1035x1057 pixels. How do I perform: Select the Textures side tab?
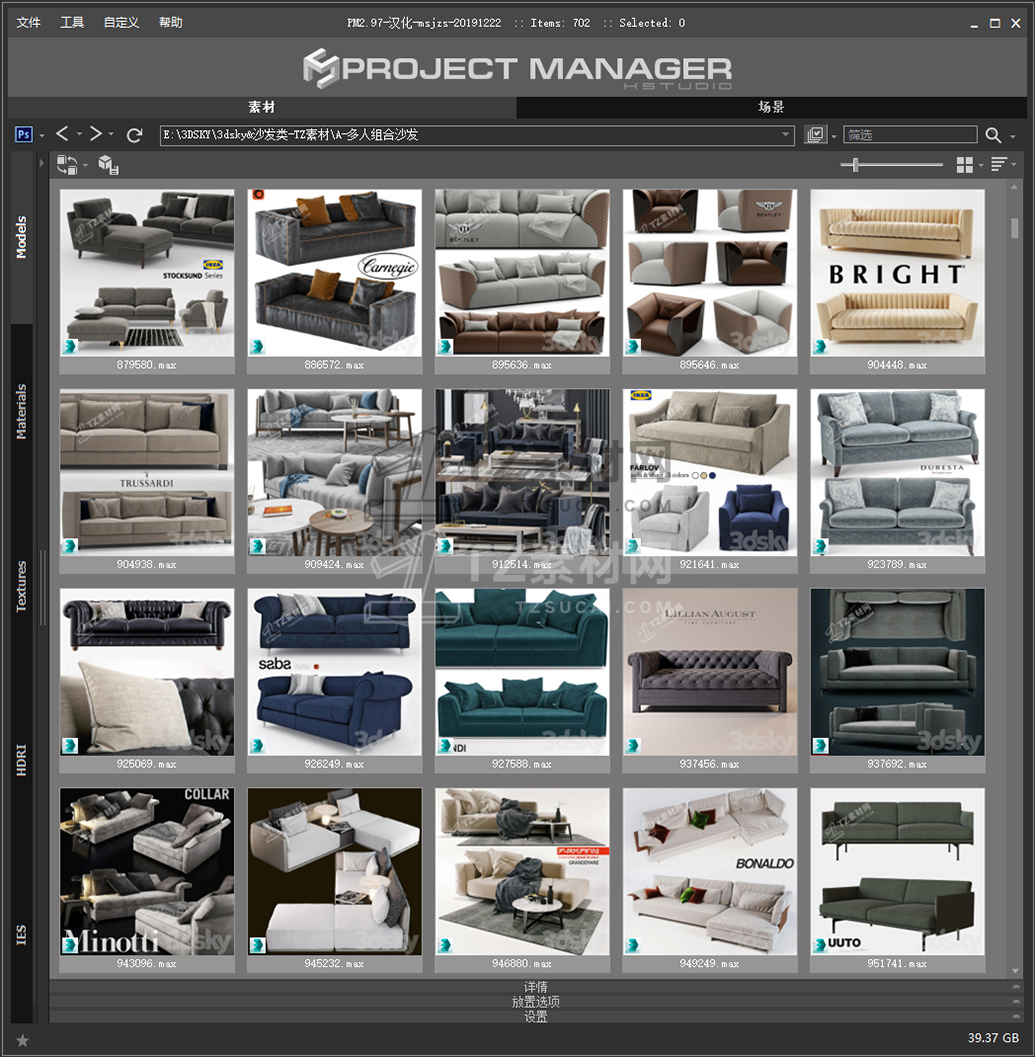point(22,586)
